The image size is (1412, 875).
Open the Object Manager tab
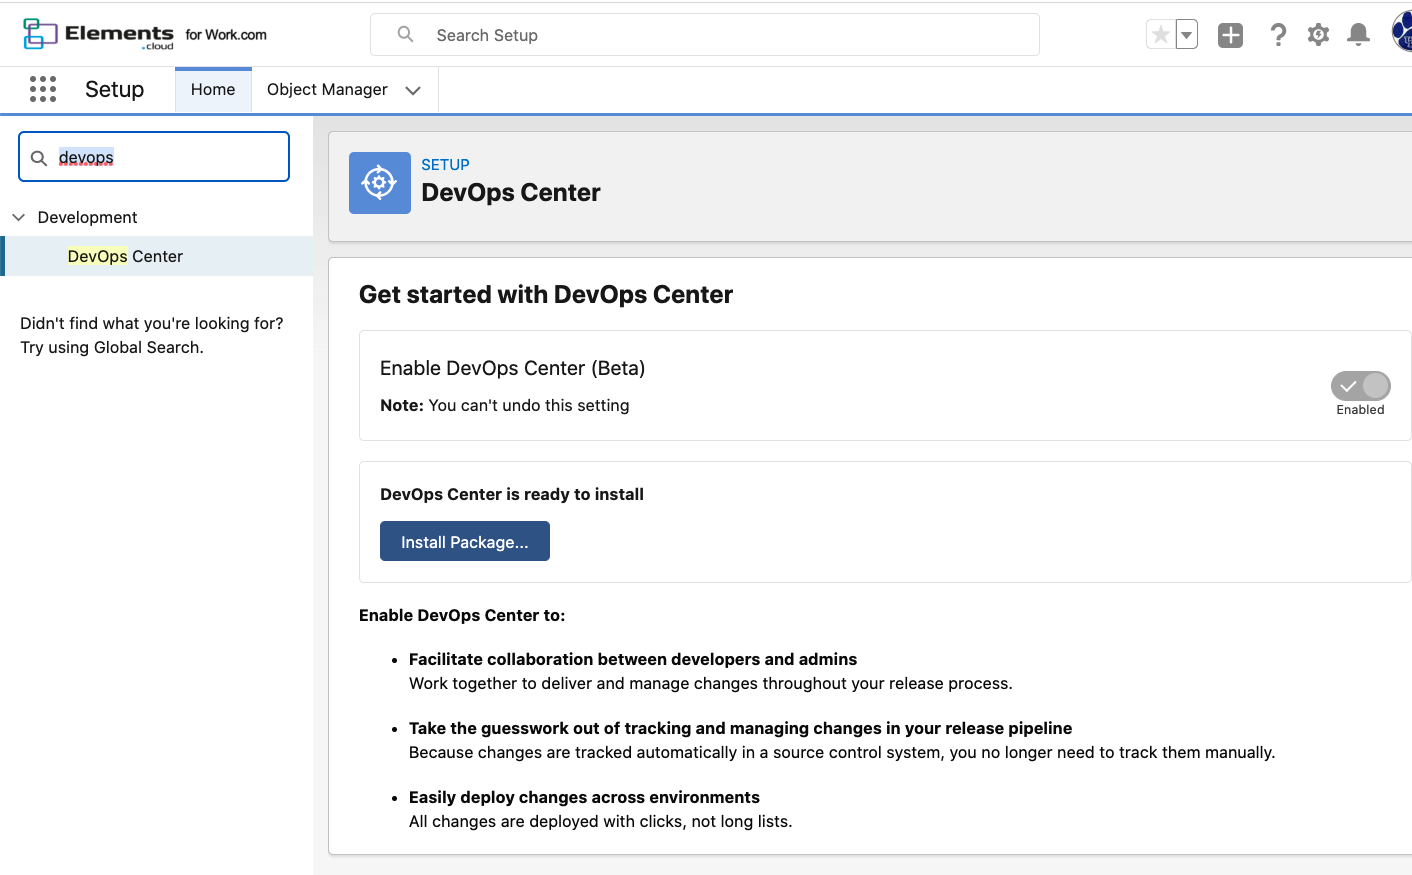click(327, 90)
